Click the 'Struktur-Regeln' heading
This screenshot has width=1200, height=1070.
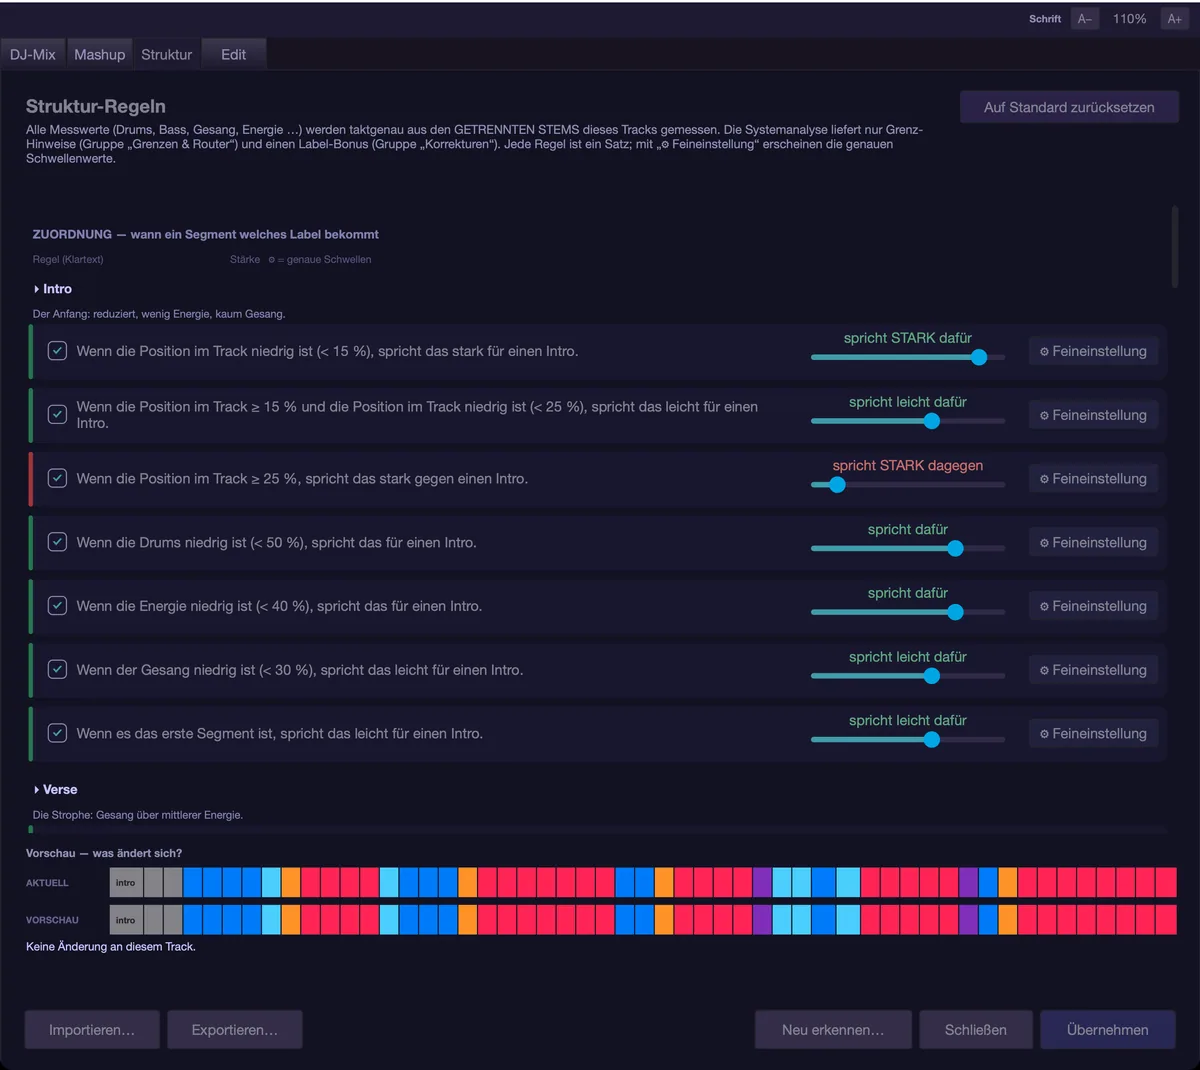[x=96, y=107]
